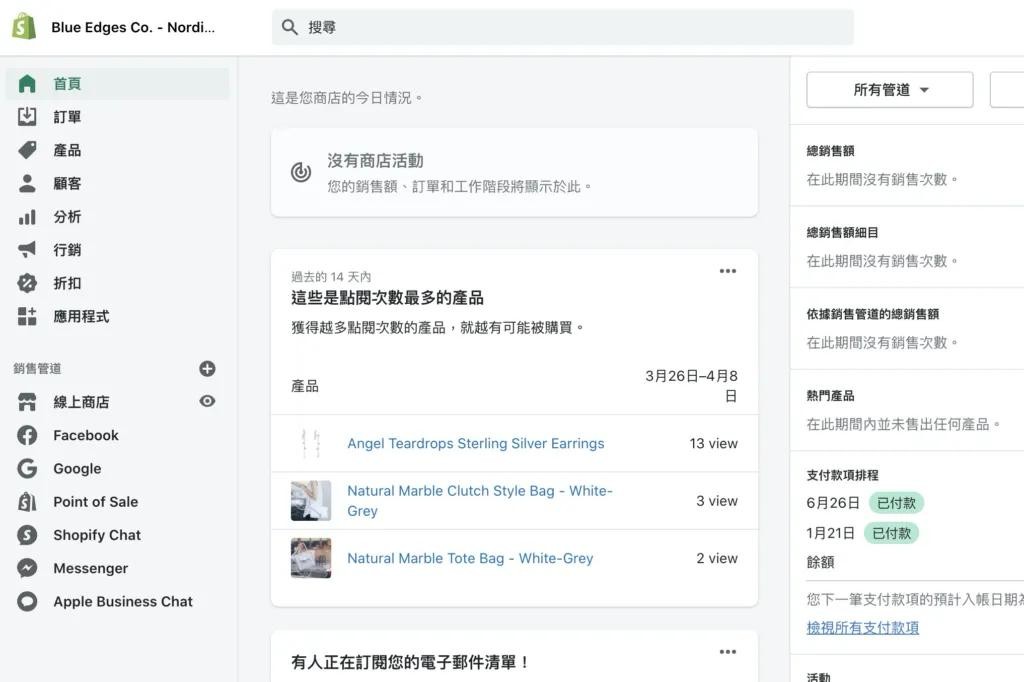Click the Point of Sale bag icon
This screenshot has width=1024, height=682.
tap(27, 502)
